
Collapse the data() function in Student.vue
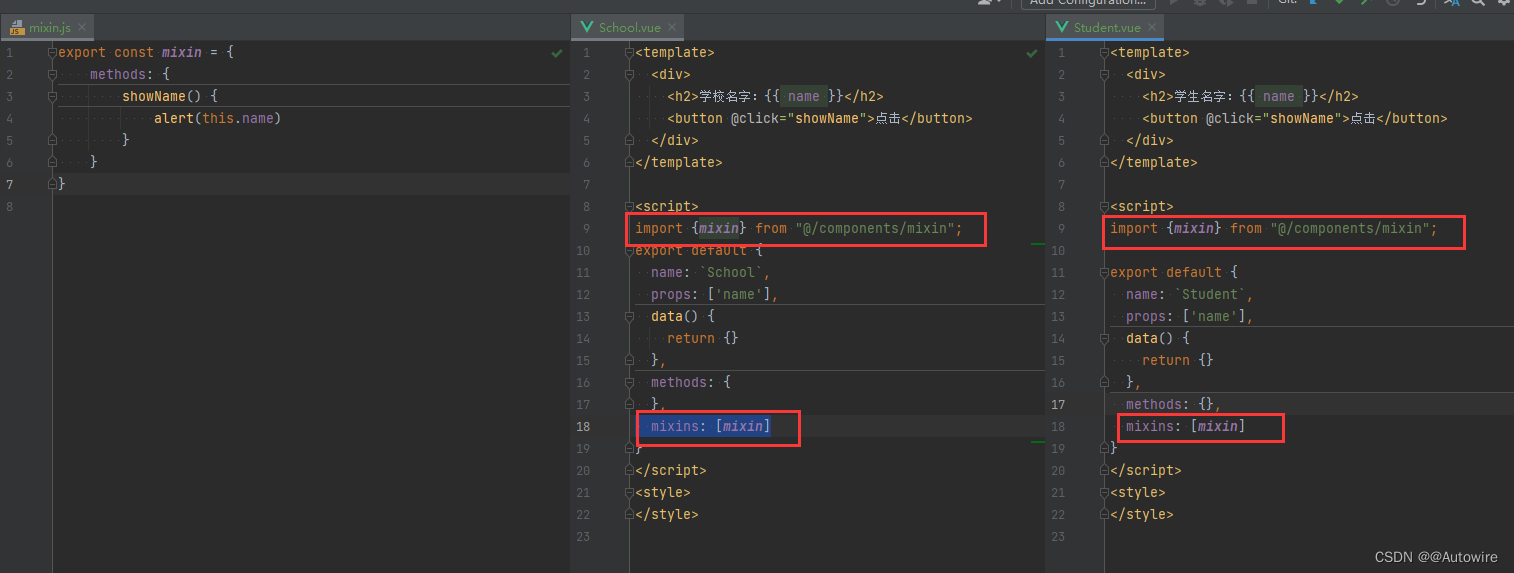[x=1104, y=338]
